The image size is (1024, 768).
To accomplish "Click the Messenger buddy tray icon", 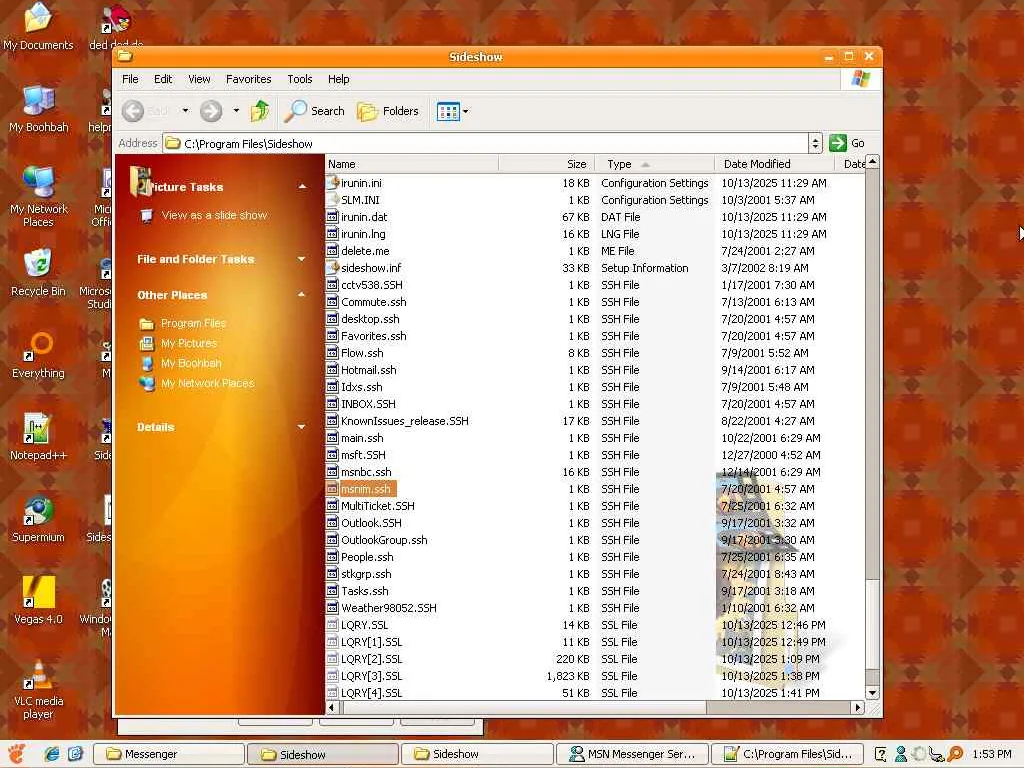I will 901,754.
